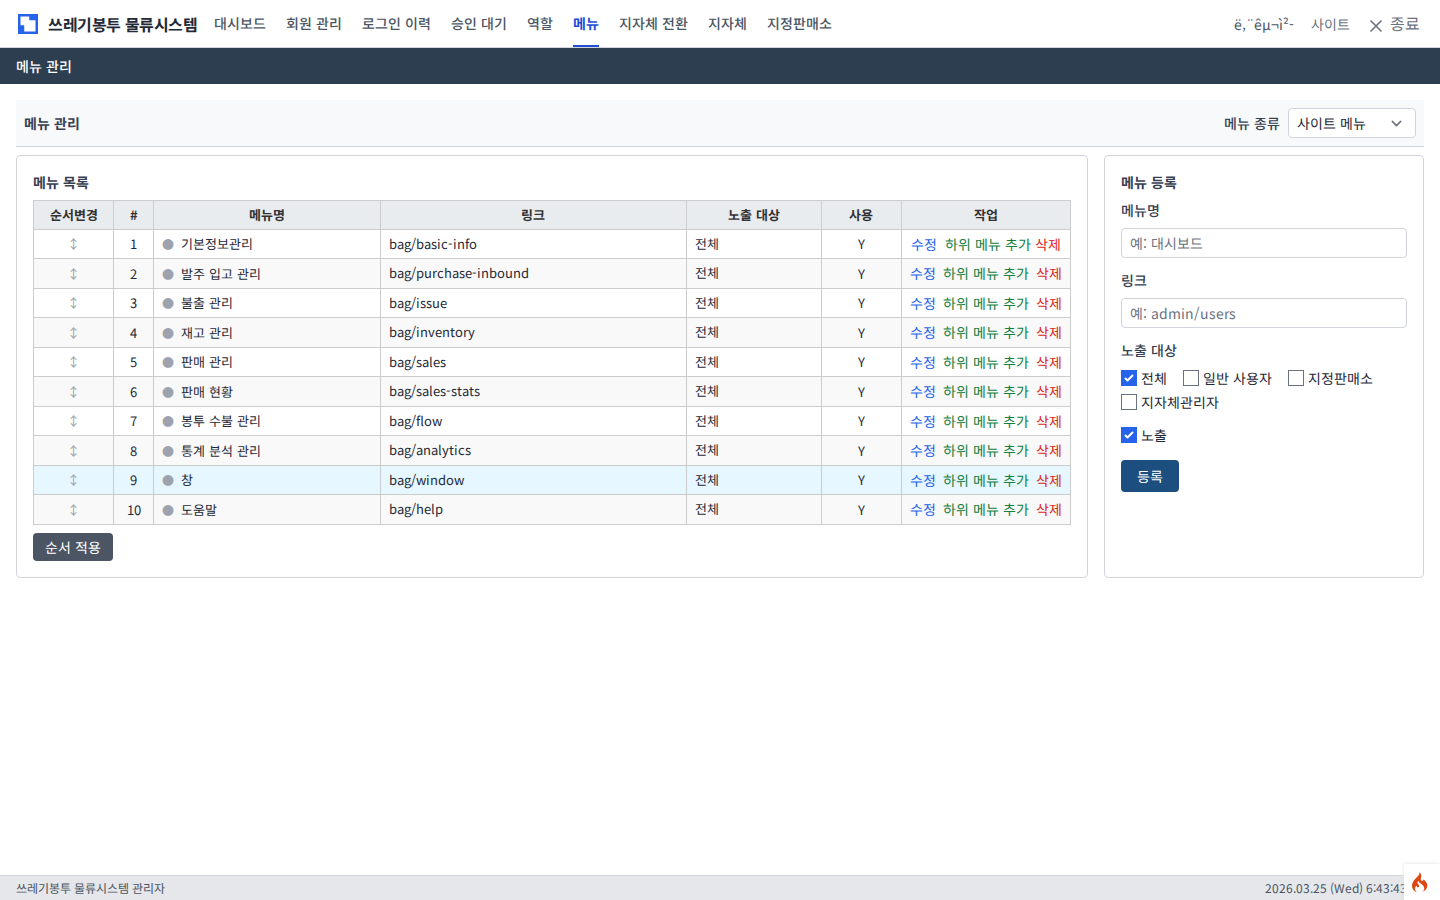Screen dimensions: 1440x900
Task: Click the flame icon in the bottom corner
Action: [x=1420, y=882]
